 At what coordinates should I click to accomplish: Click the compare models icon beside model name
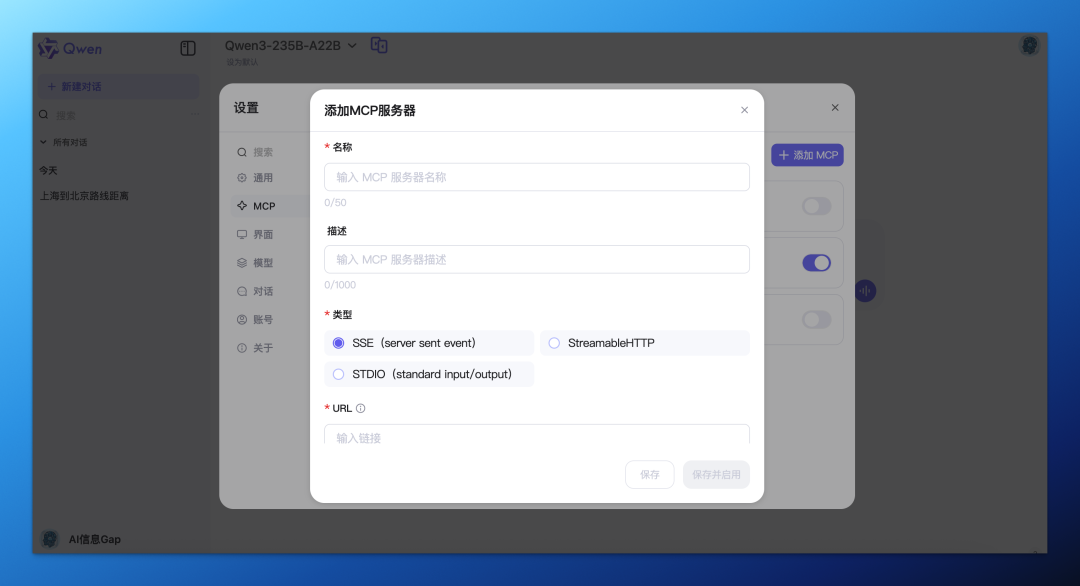click(x=379, y=45)
